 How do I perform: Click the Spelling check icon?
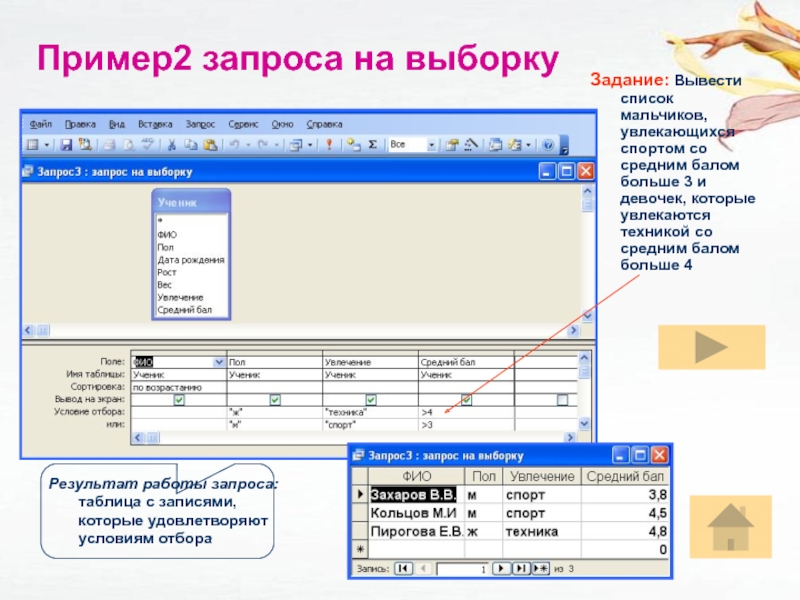click(x=147, y=145)
